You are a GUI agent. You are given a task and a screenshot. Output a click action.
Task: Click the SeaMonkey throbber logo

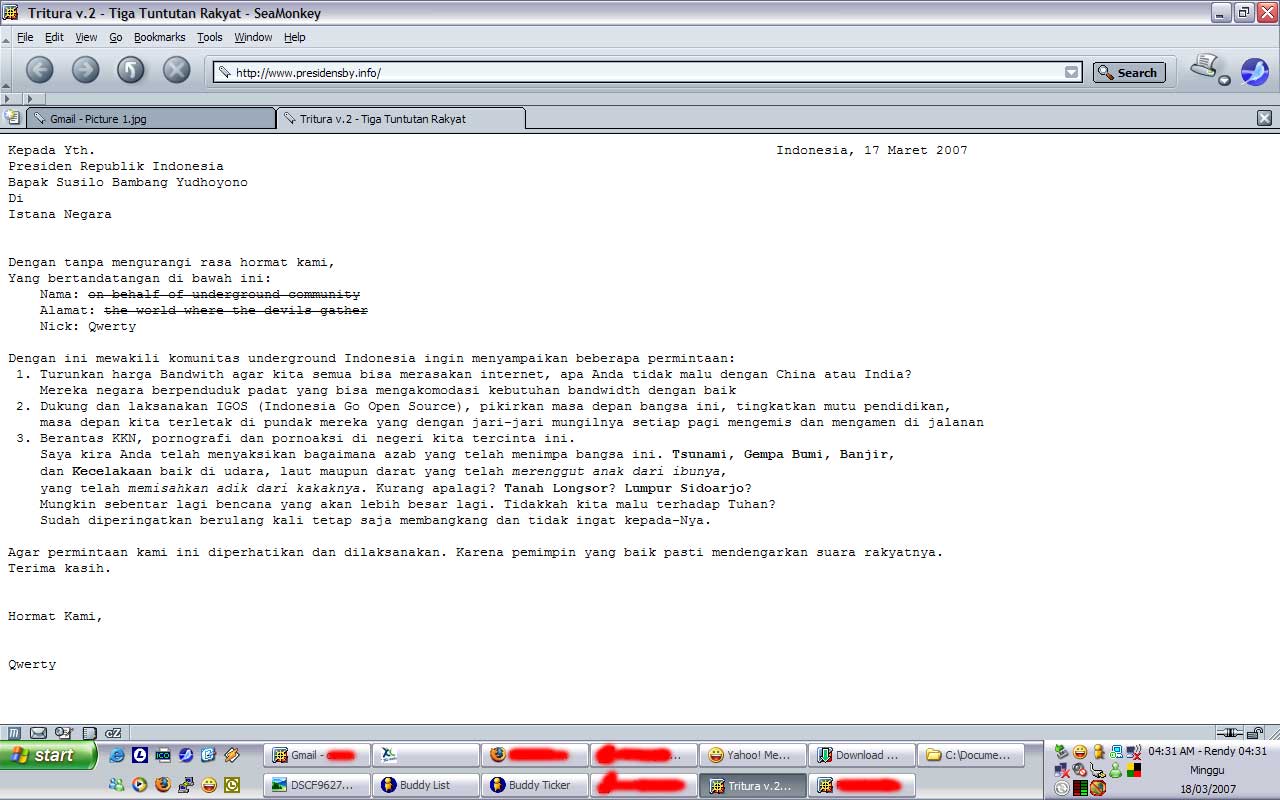tap(1254, 71)
